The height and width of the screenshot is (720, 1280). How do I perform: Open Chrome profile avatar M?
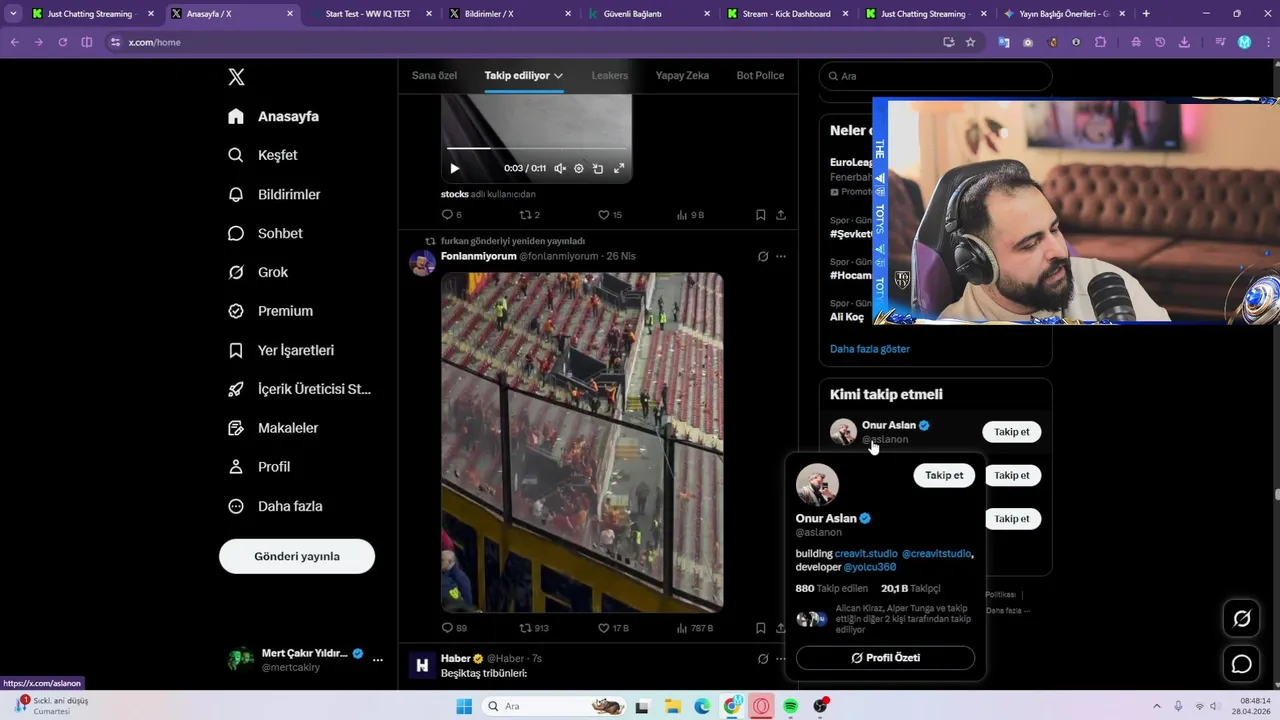(1244, 42)
